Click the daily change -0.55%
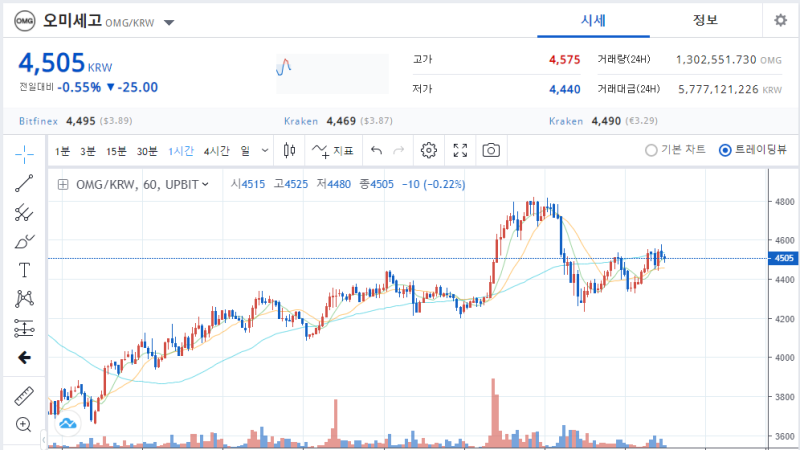 (79, 87)
